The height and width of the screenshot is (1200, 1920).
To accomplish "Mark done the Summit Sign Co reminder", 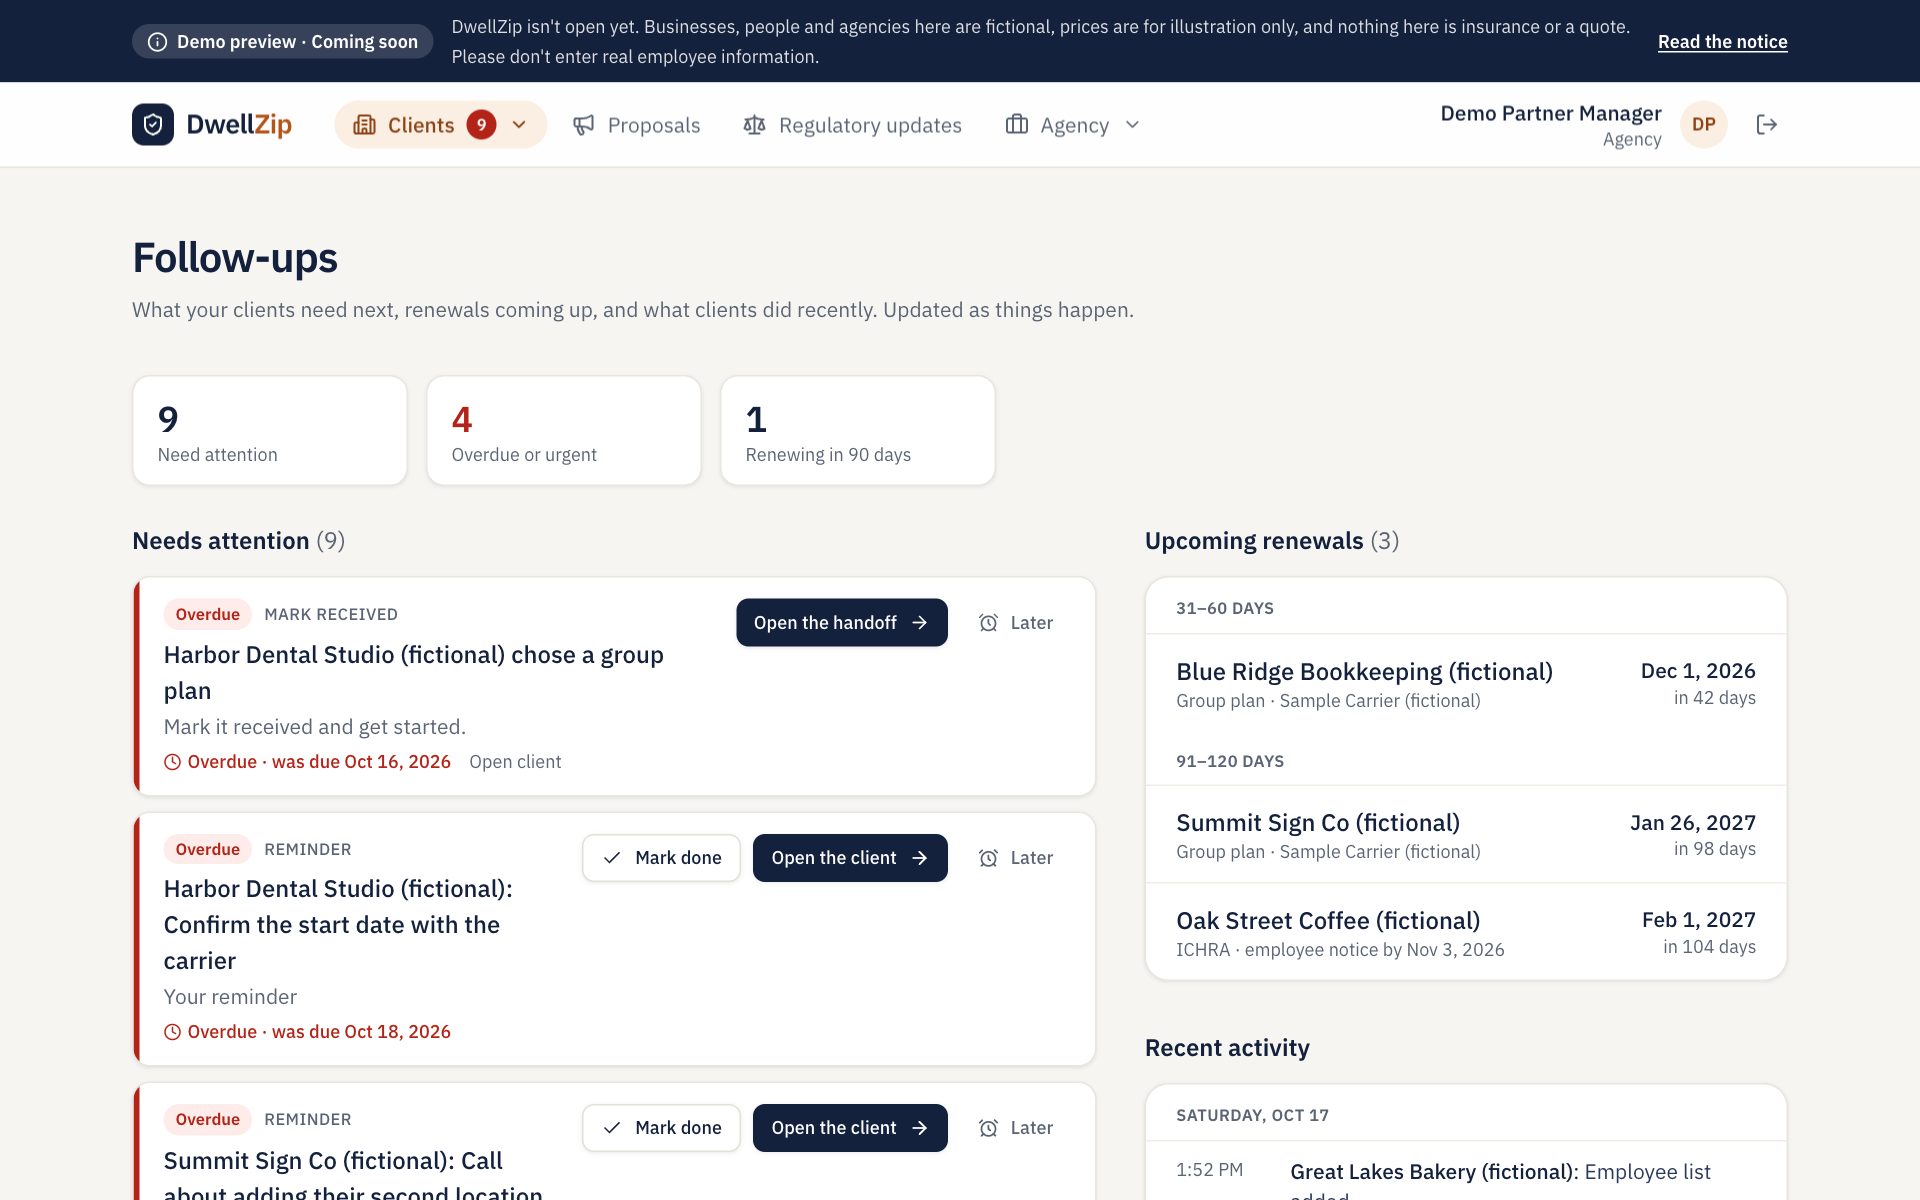I will (661, 1128).
